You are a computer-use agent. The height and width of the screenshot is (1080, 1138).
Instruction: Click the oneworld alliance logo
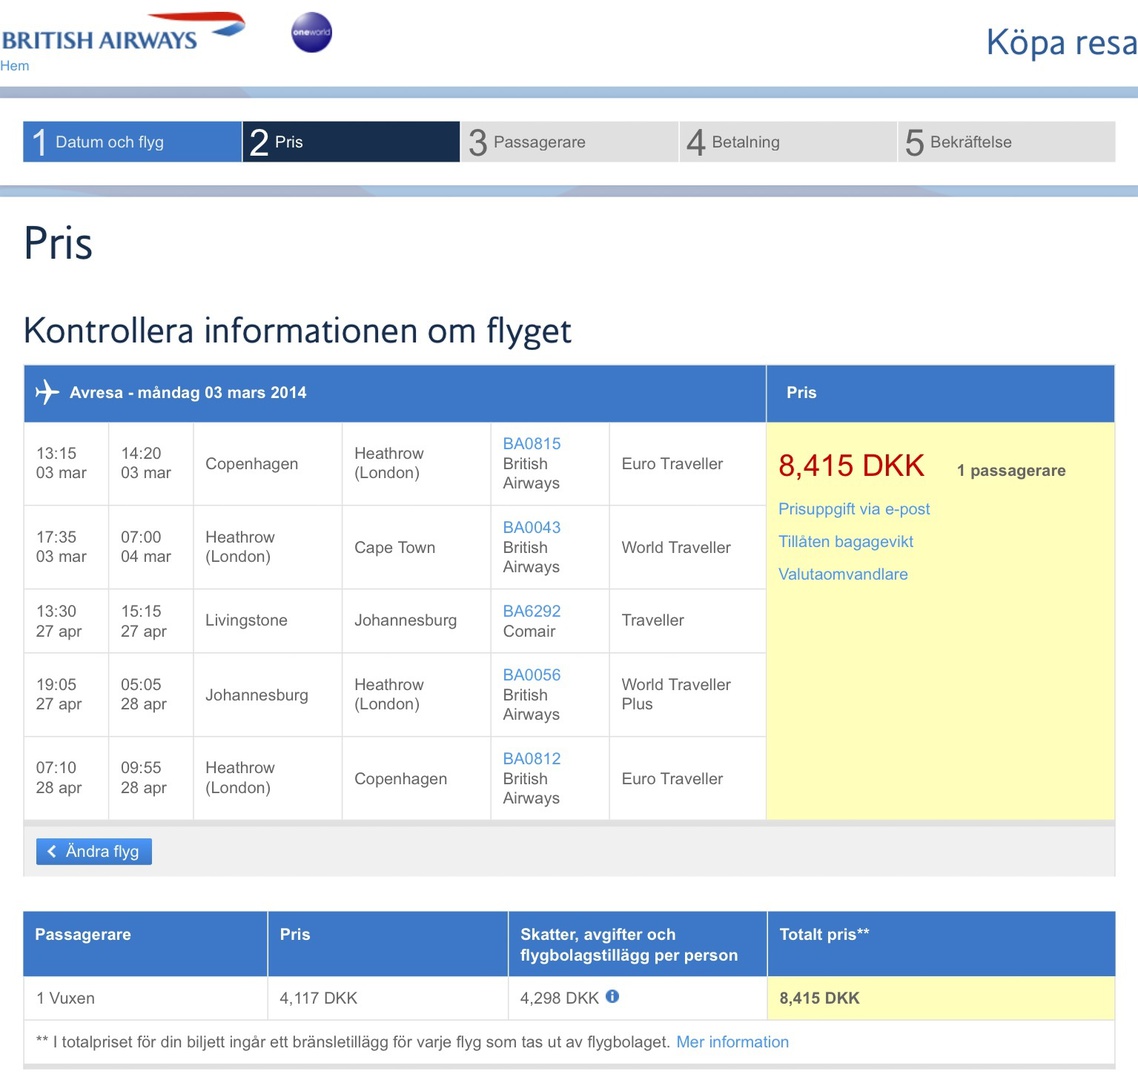(311, 32)
